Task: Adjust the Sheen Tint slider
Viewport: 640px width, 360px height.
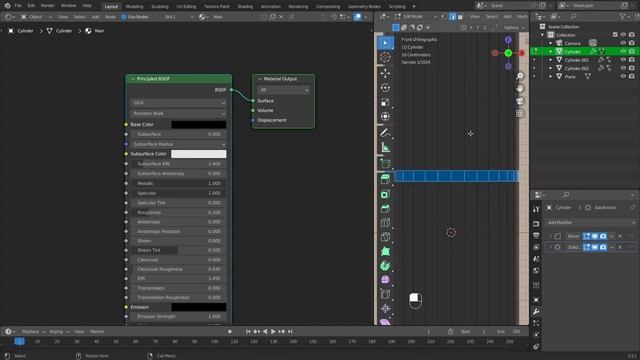Action: point(178,250)
